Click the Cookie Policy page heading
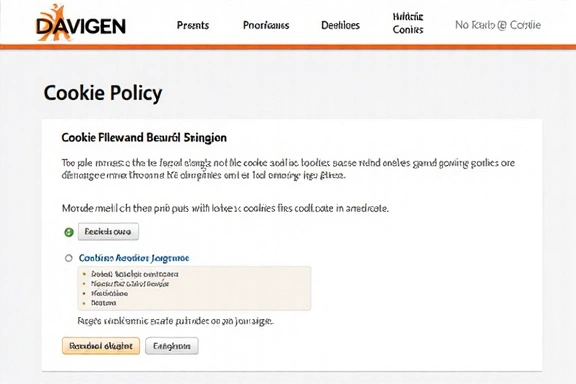The image size is (576, 384). 103,93
